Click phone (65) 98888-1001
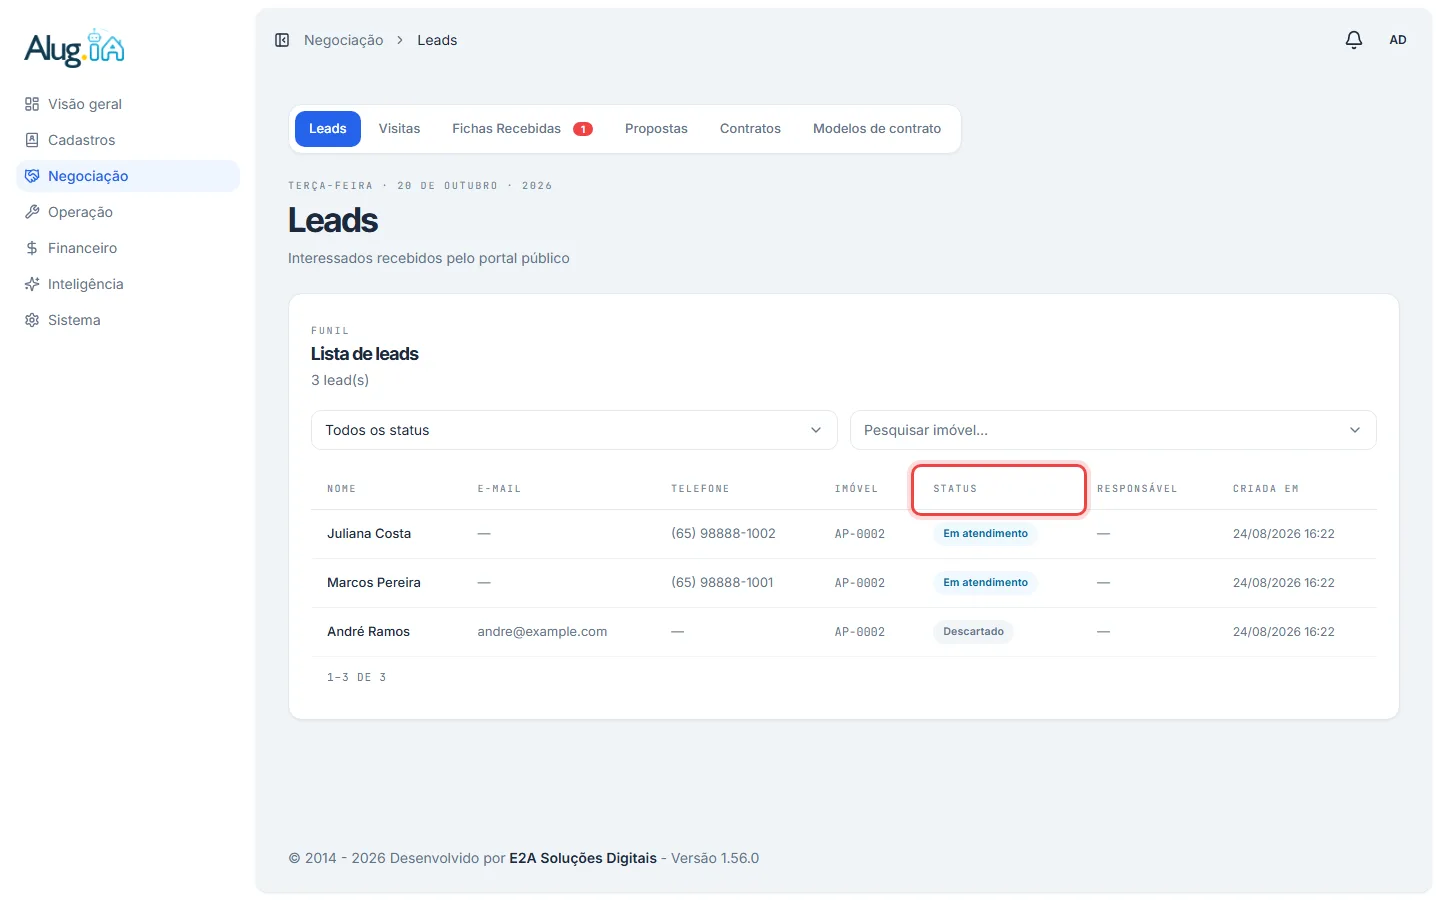The height and width of the screenshot is (900, 1440). [722, 583]
